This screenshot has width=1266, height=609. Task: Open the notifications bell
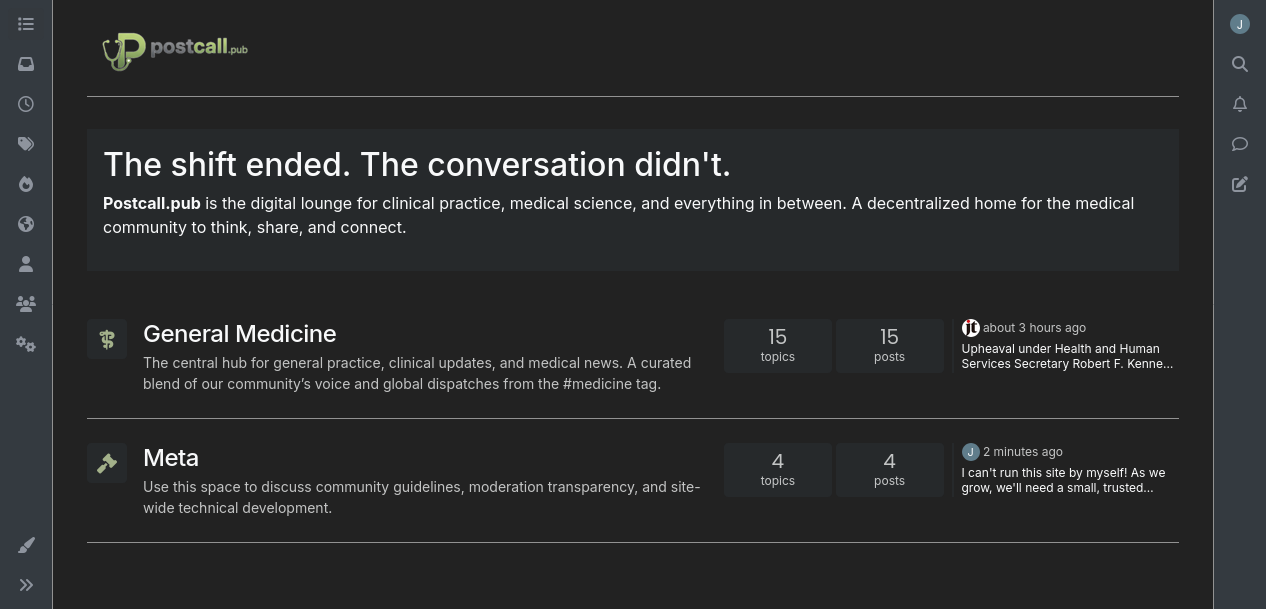(x=1240, y=104)
